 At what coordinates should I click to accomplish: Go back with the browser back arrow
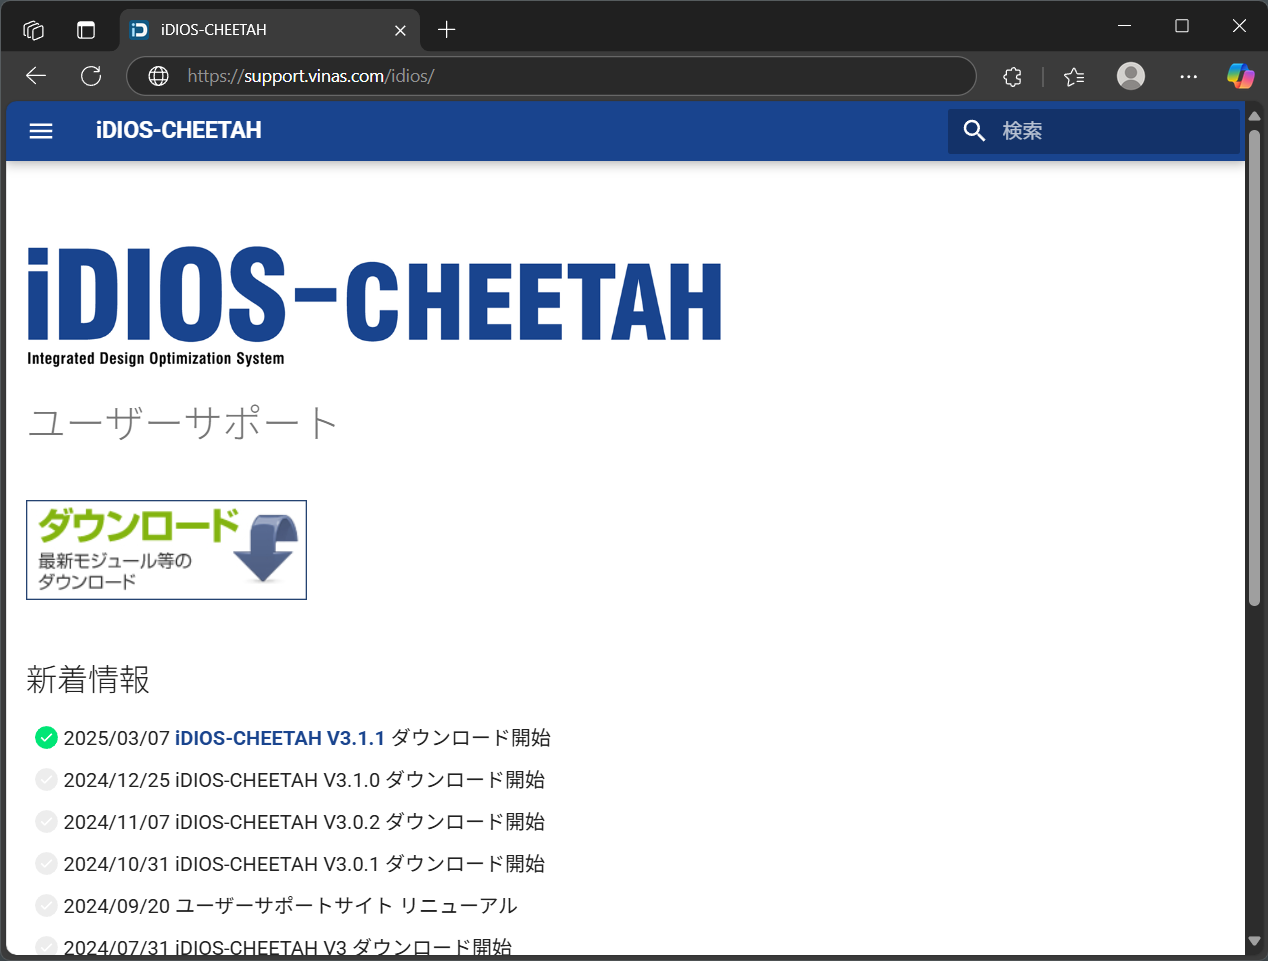(36, 76)
